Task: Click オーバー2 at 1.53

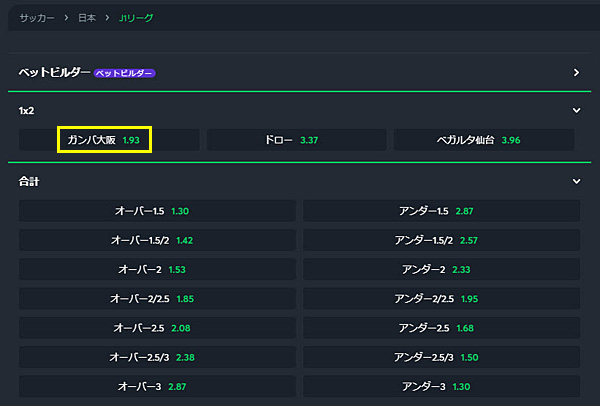Action: click(x=157, y=270)
